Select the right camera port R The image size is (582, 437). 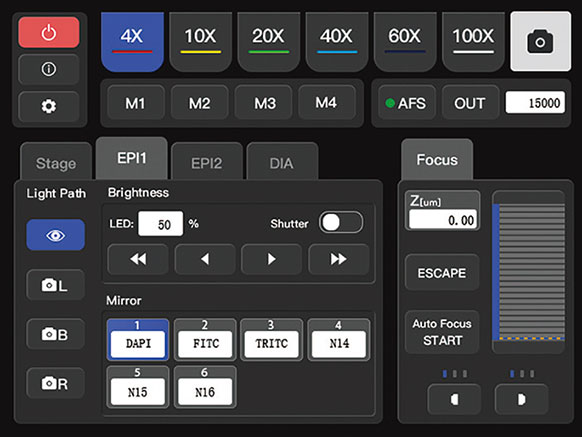[55, 383]
